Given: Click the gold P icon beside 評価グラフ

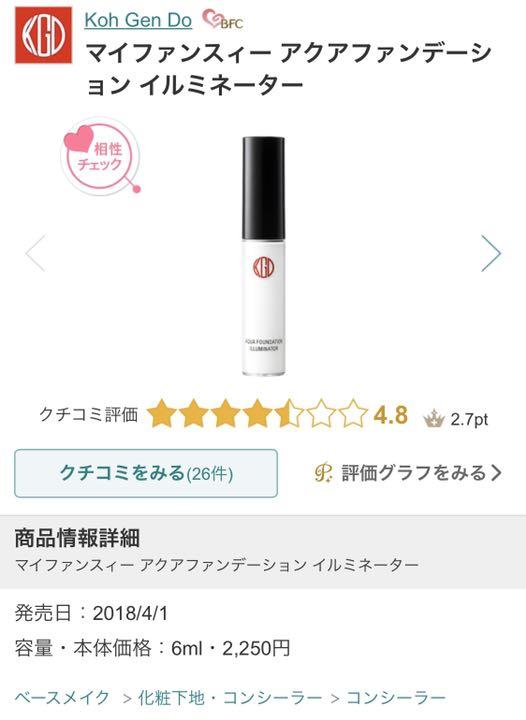Looking at the screenshot, I should pos(324,472).
